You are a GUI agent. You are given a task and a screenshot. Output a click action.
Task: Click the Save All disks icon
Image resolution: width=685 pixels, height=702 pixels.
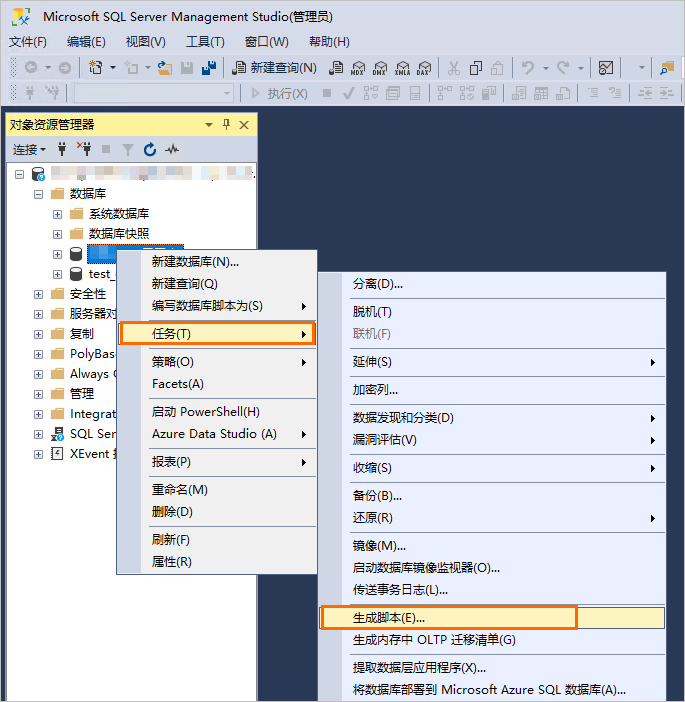coord(209,68)
